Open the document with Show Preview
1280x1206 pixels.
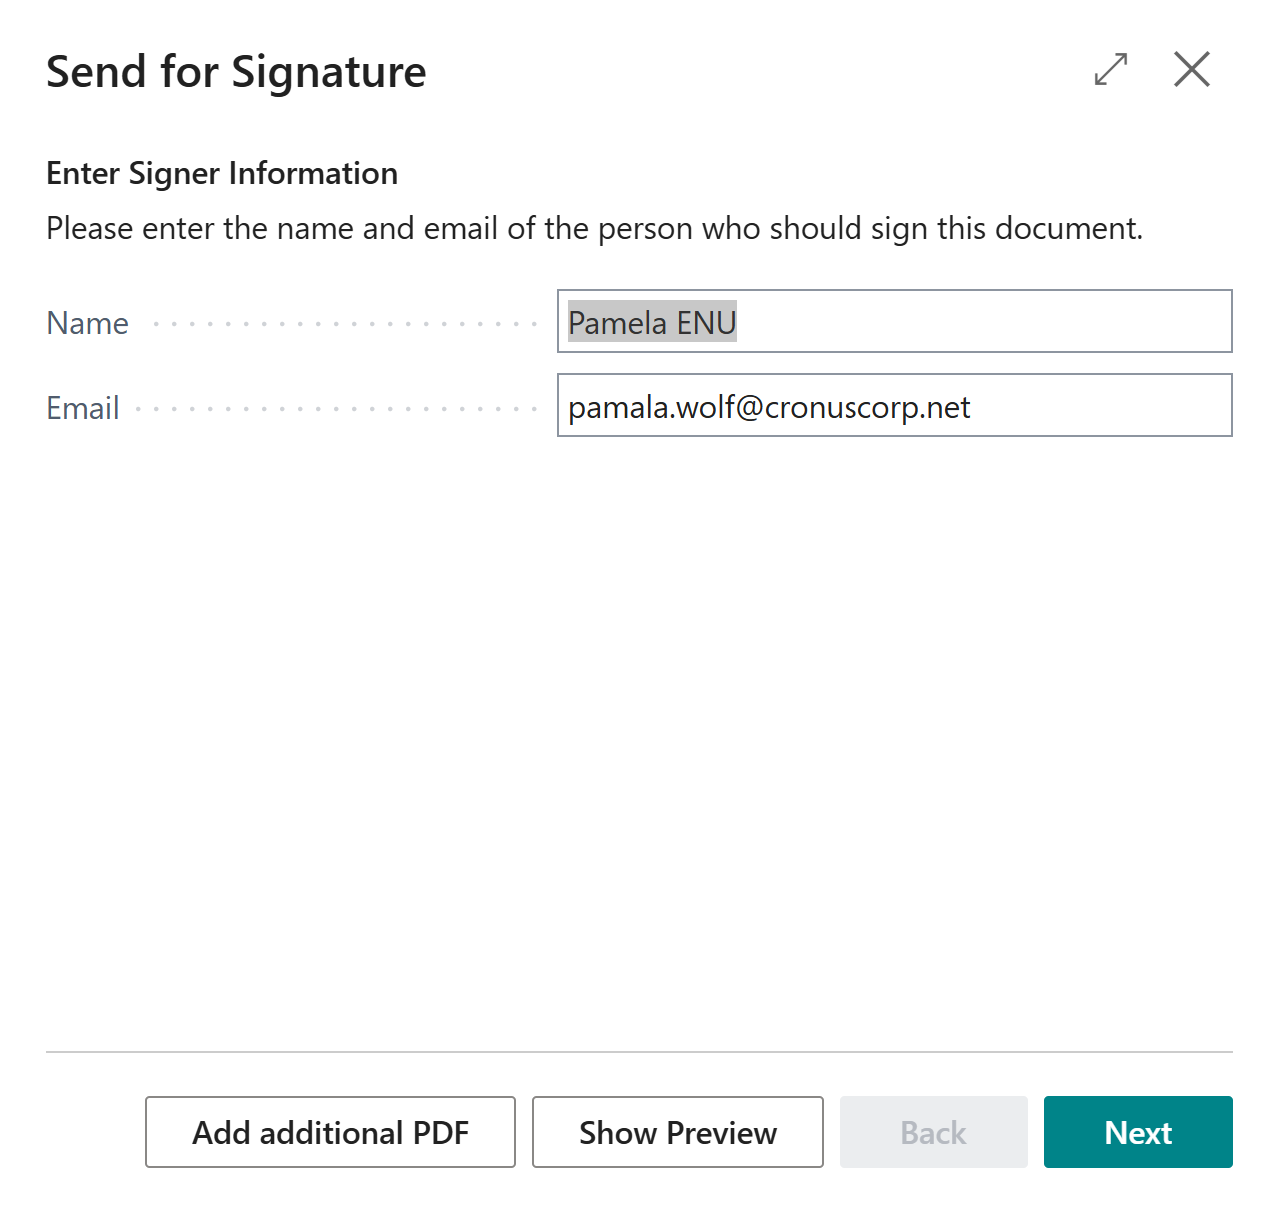(x=678, y=1132)
